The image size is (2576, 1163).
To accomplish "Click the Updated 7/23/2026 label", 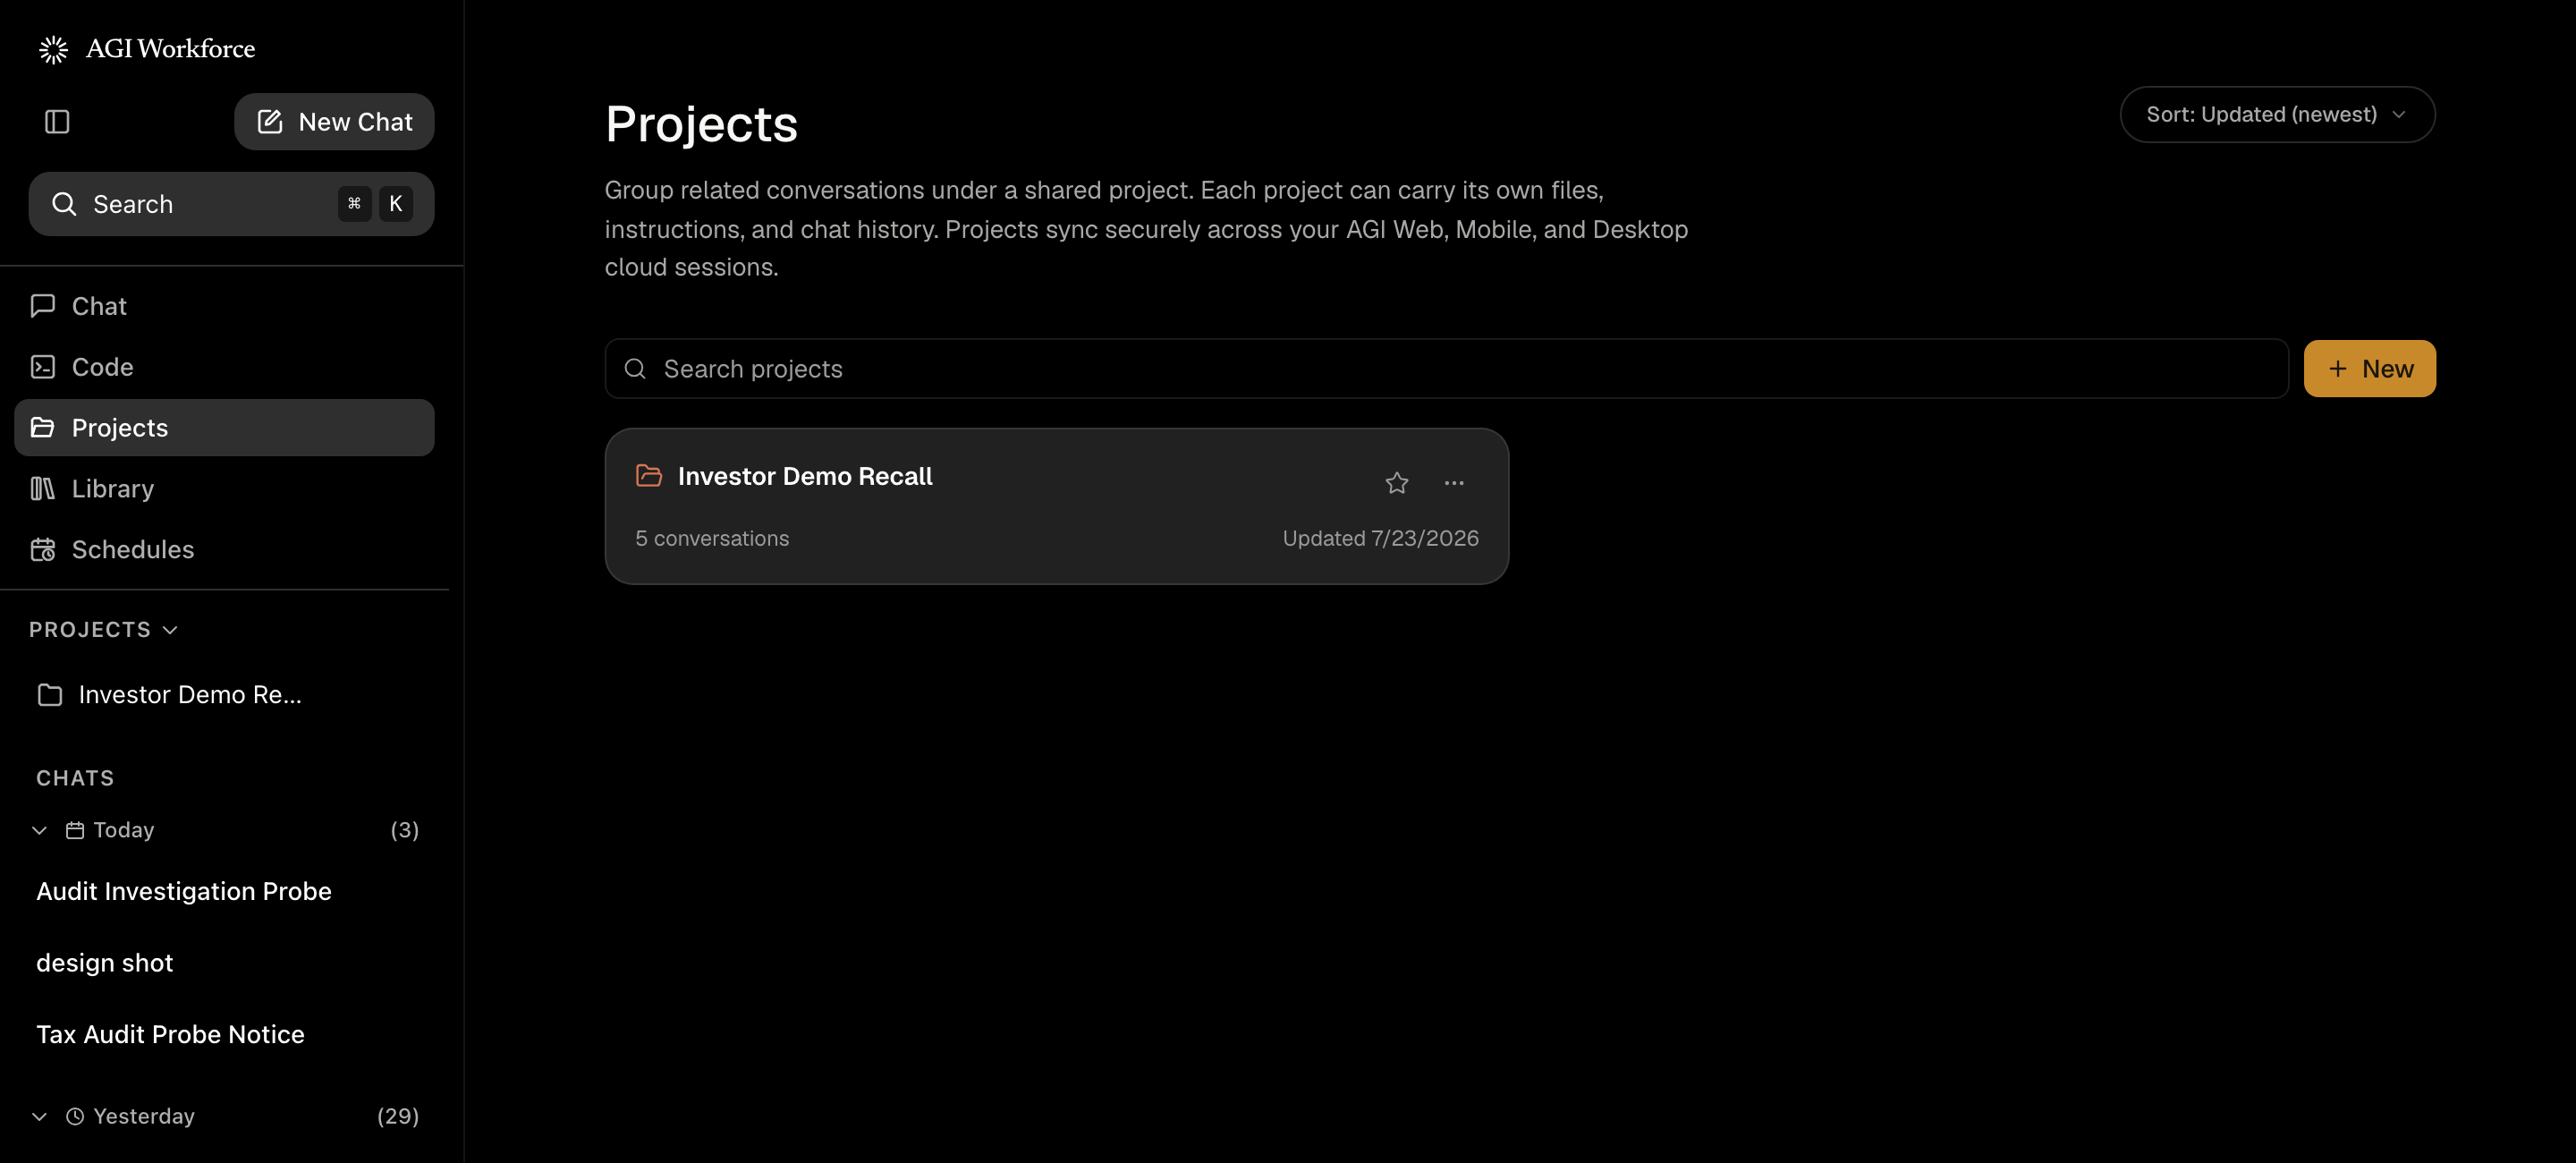I will [1380, 539].
